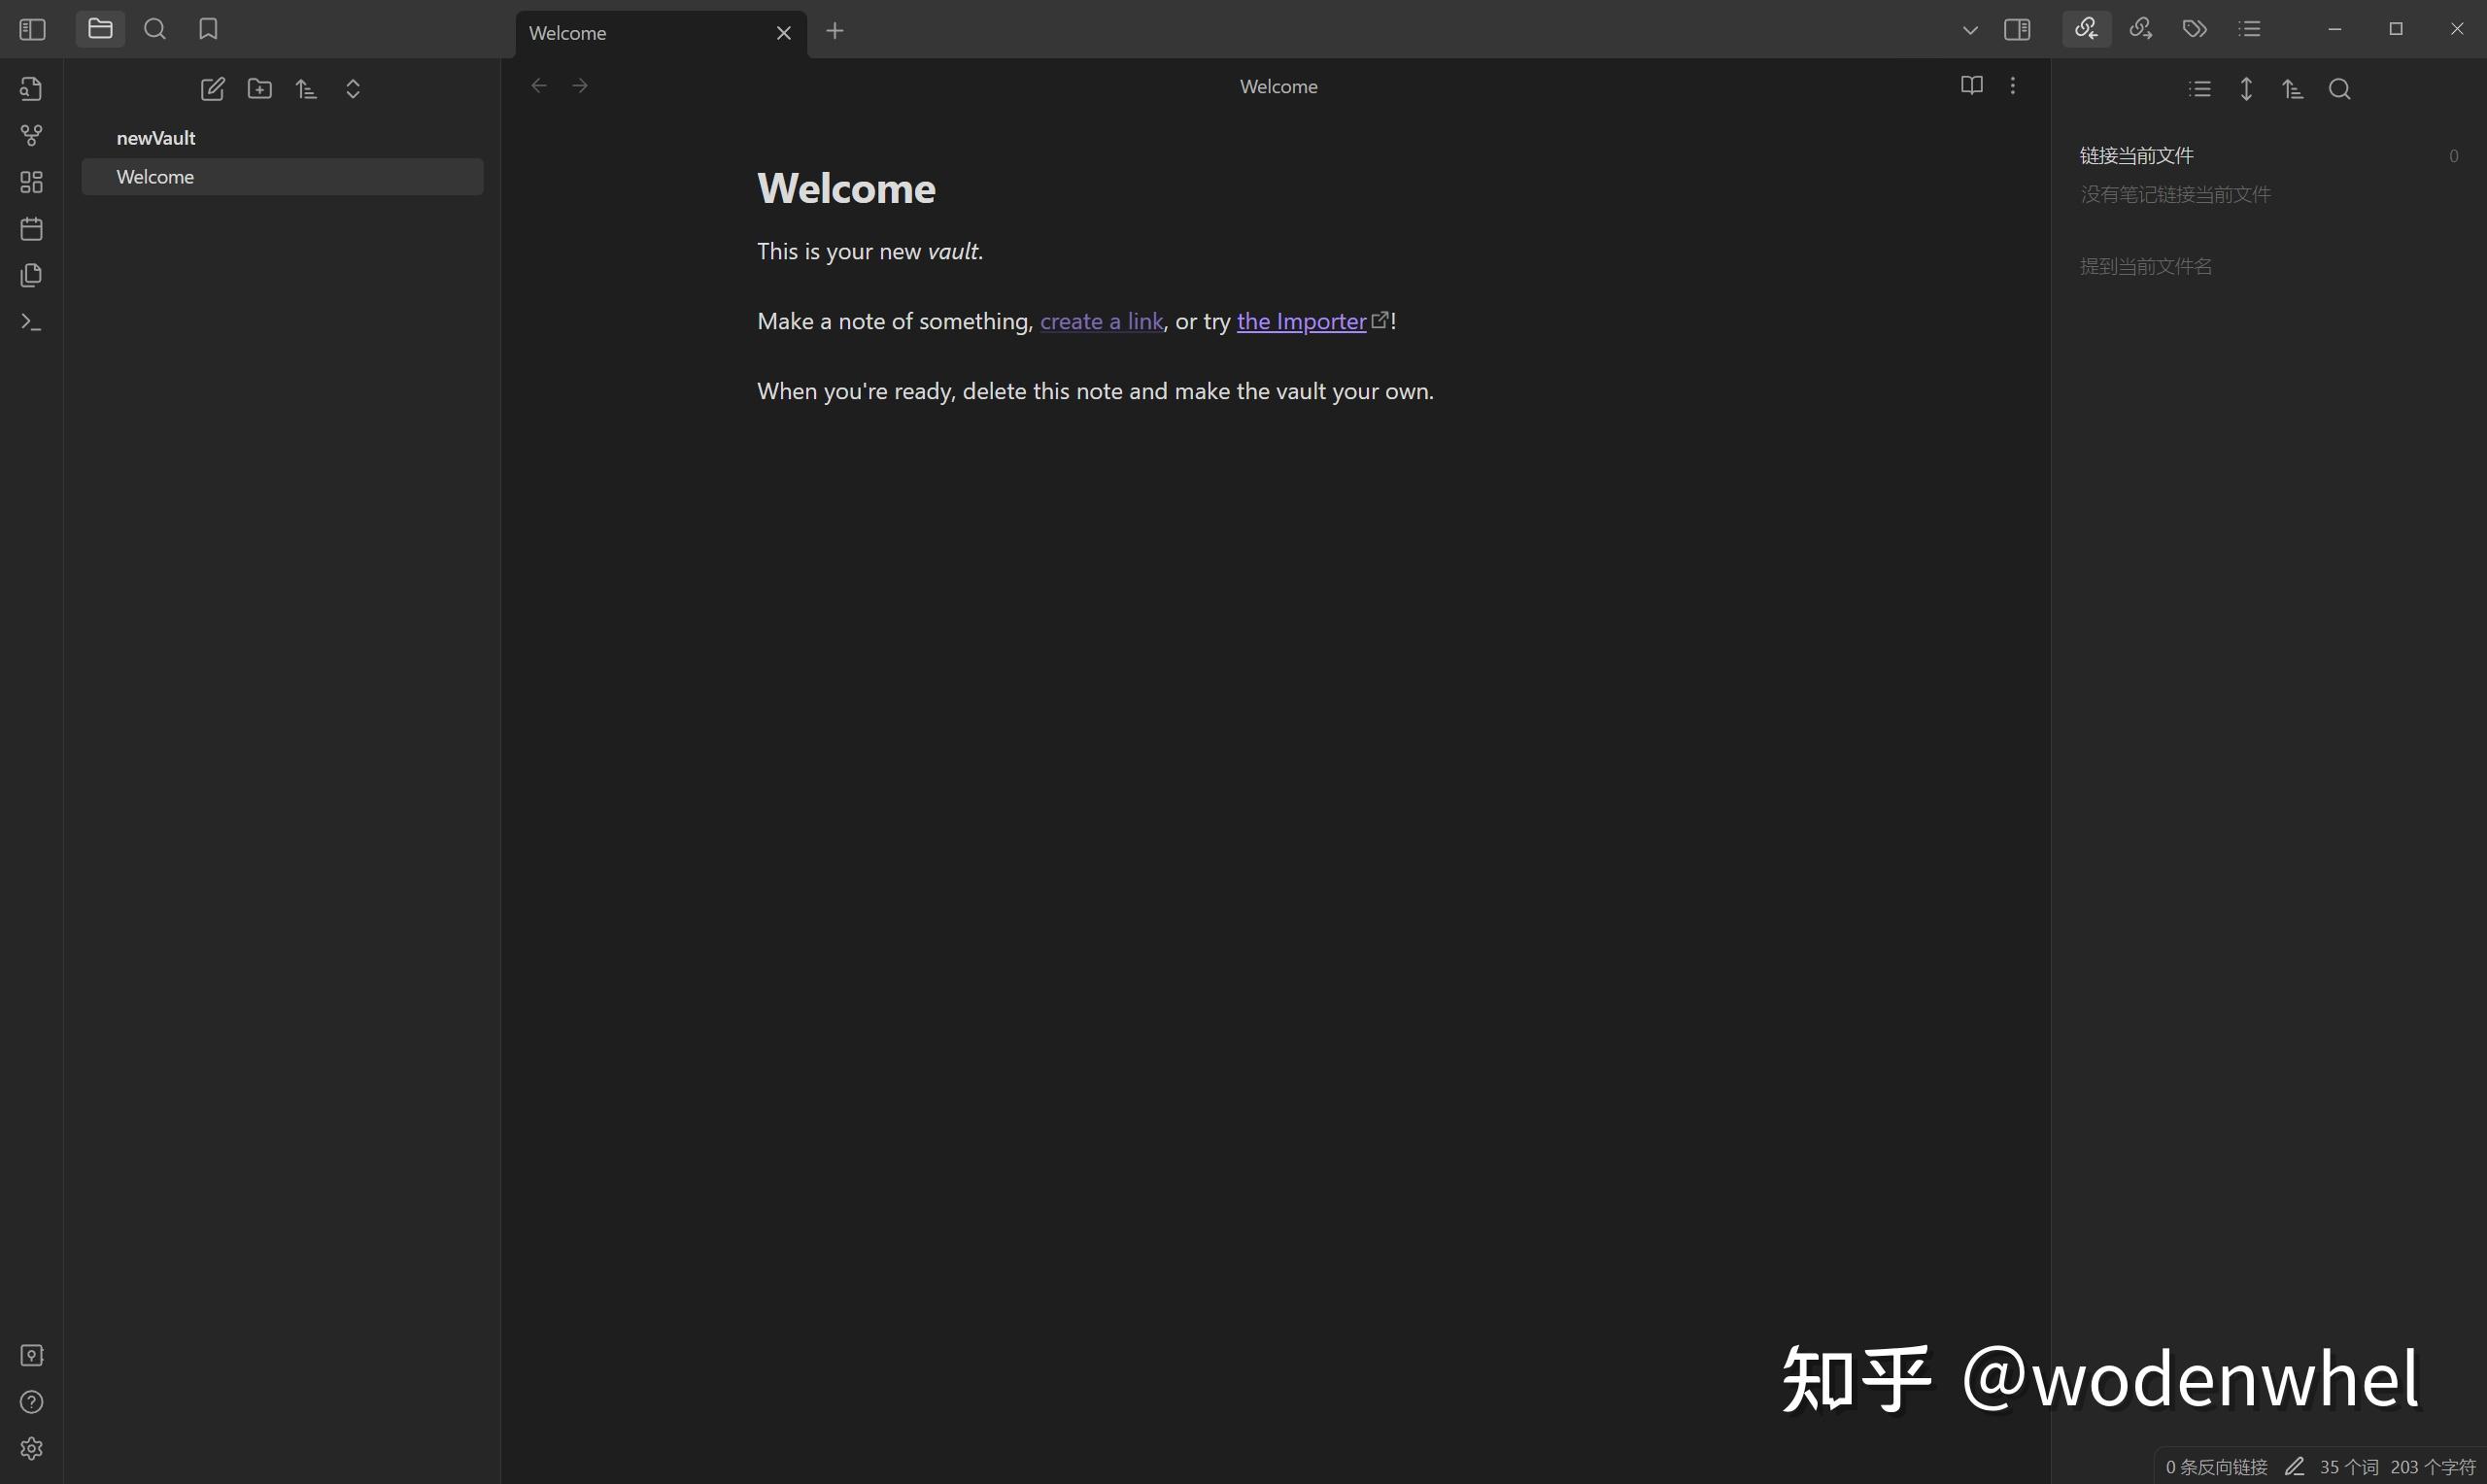This screenshot has height=1484, width=2487.
Task: Create new canvas ribbon icon
Action: point(32,182)
